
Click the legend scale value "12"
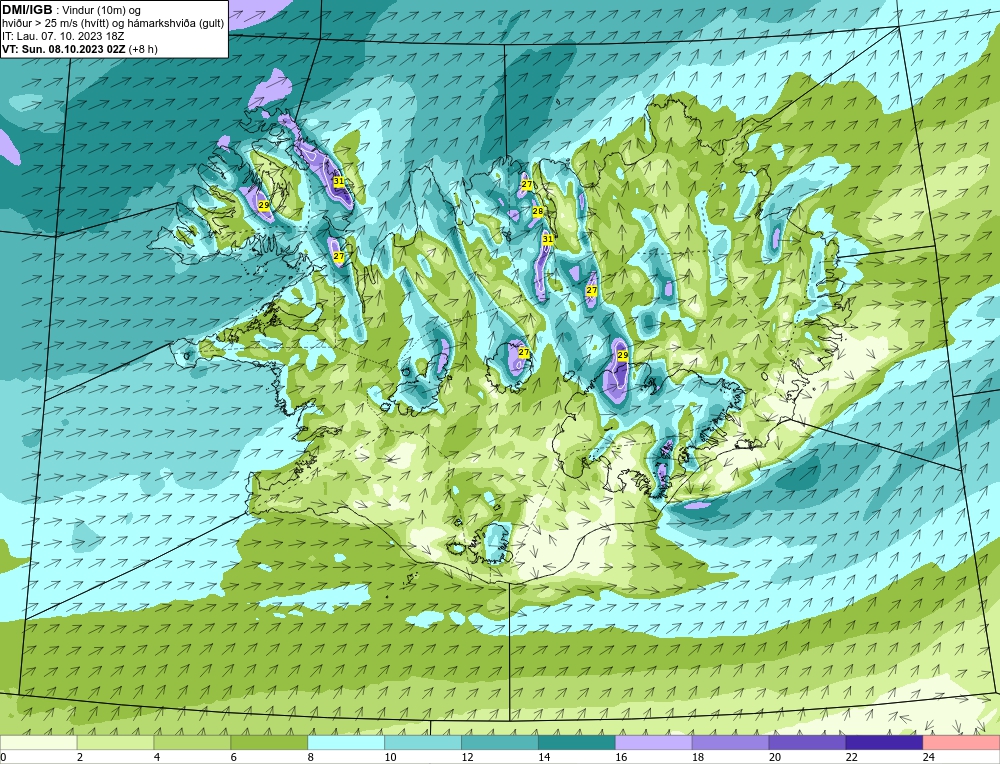click(467, 758)
